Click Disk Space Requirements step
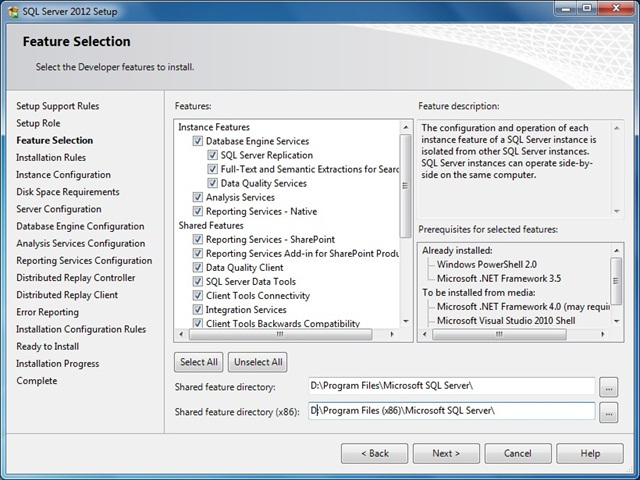This screenshot has width=640, height=480. click(x=68, y=192)
